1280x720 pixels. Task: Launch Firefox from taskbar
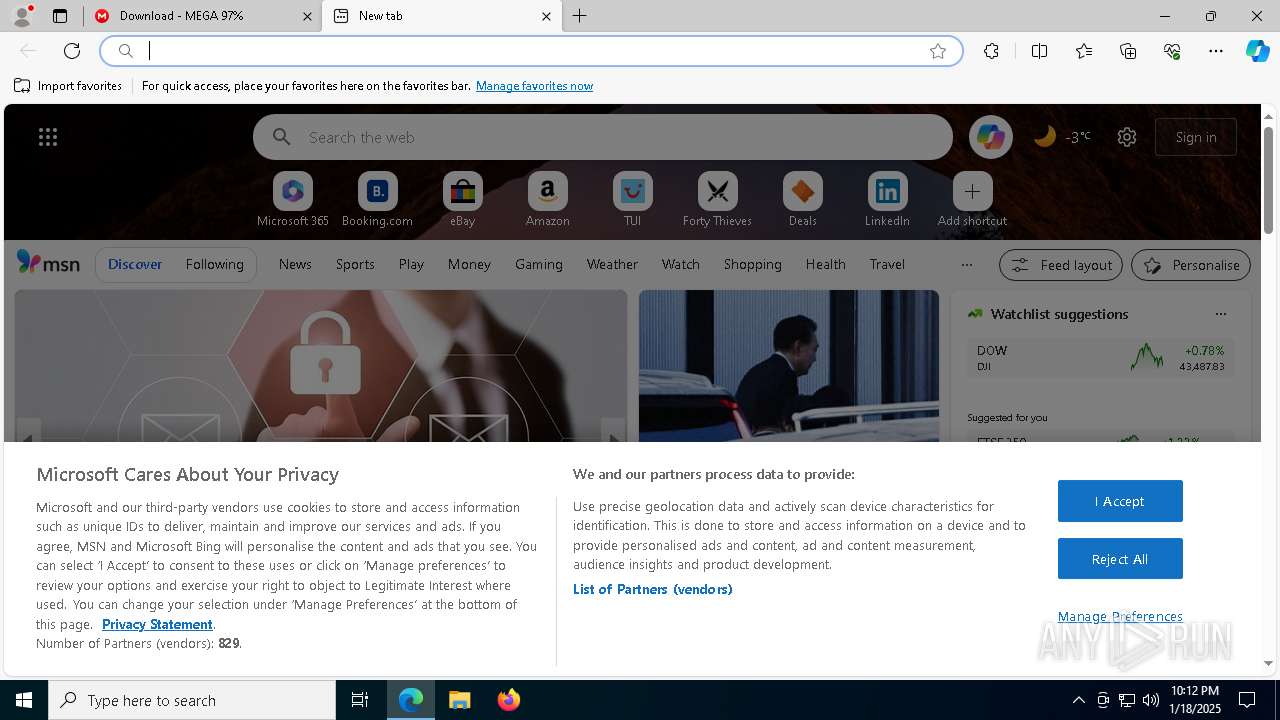coord(509,700)
